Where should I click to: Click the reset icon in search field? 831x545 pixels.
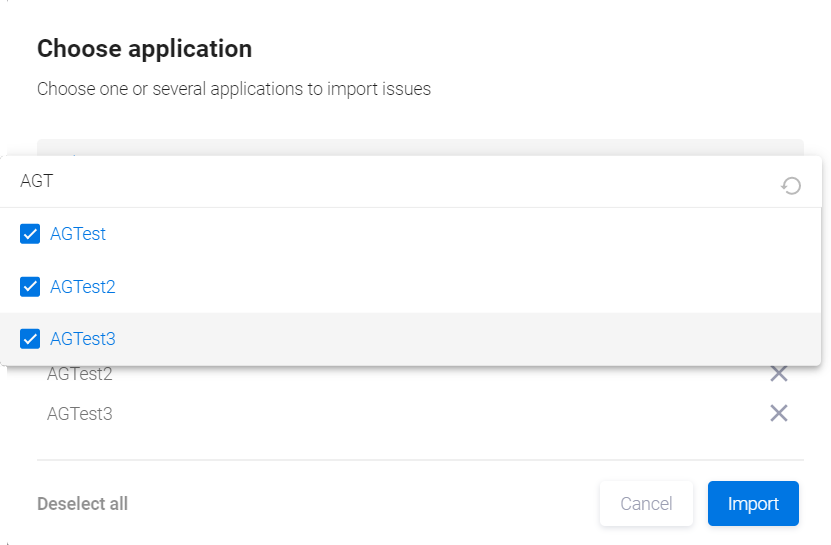click(790, 185)
